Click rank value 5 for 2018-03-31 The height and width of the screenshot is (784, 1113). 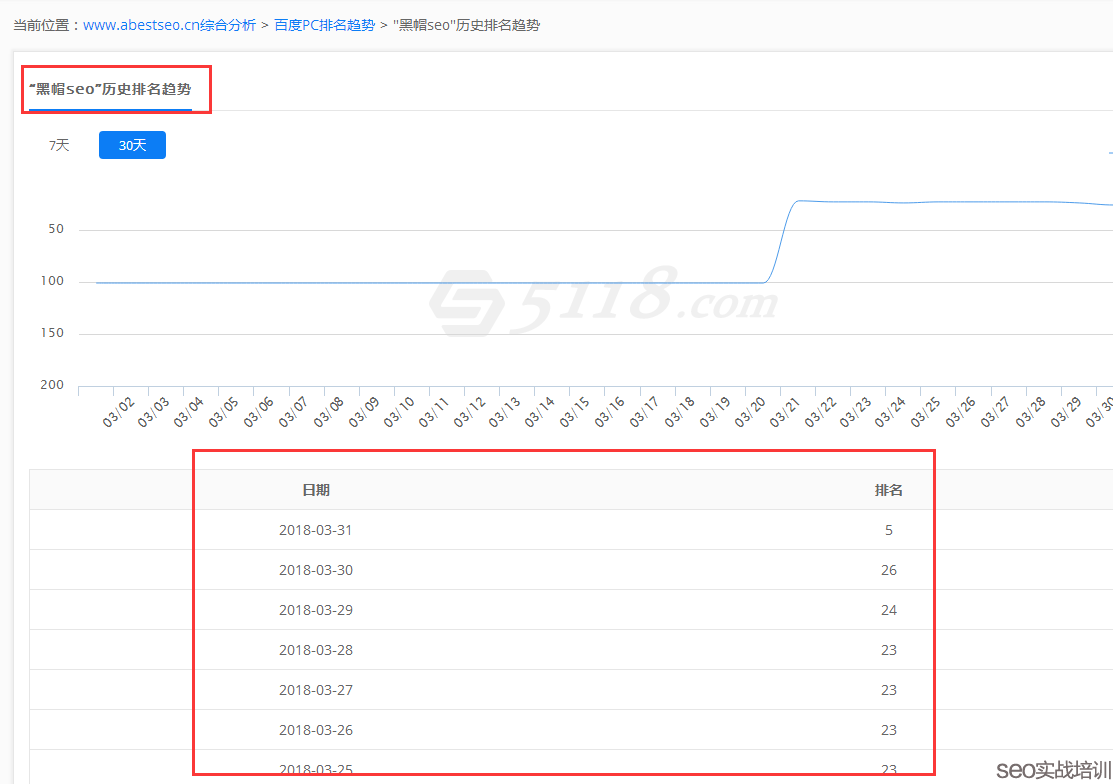[888, 530]
